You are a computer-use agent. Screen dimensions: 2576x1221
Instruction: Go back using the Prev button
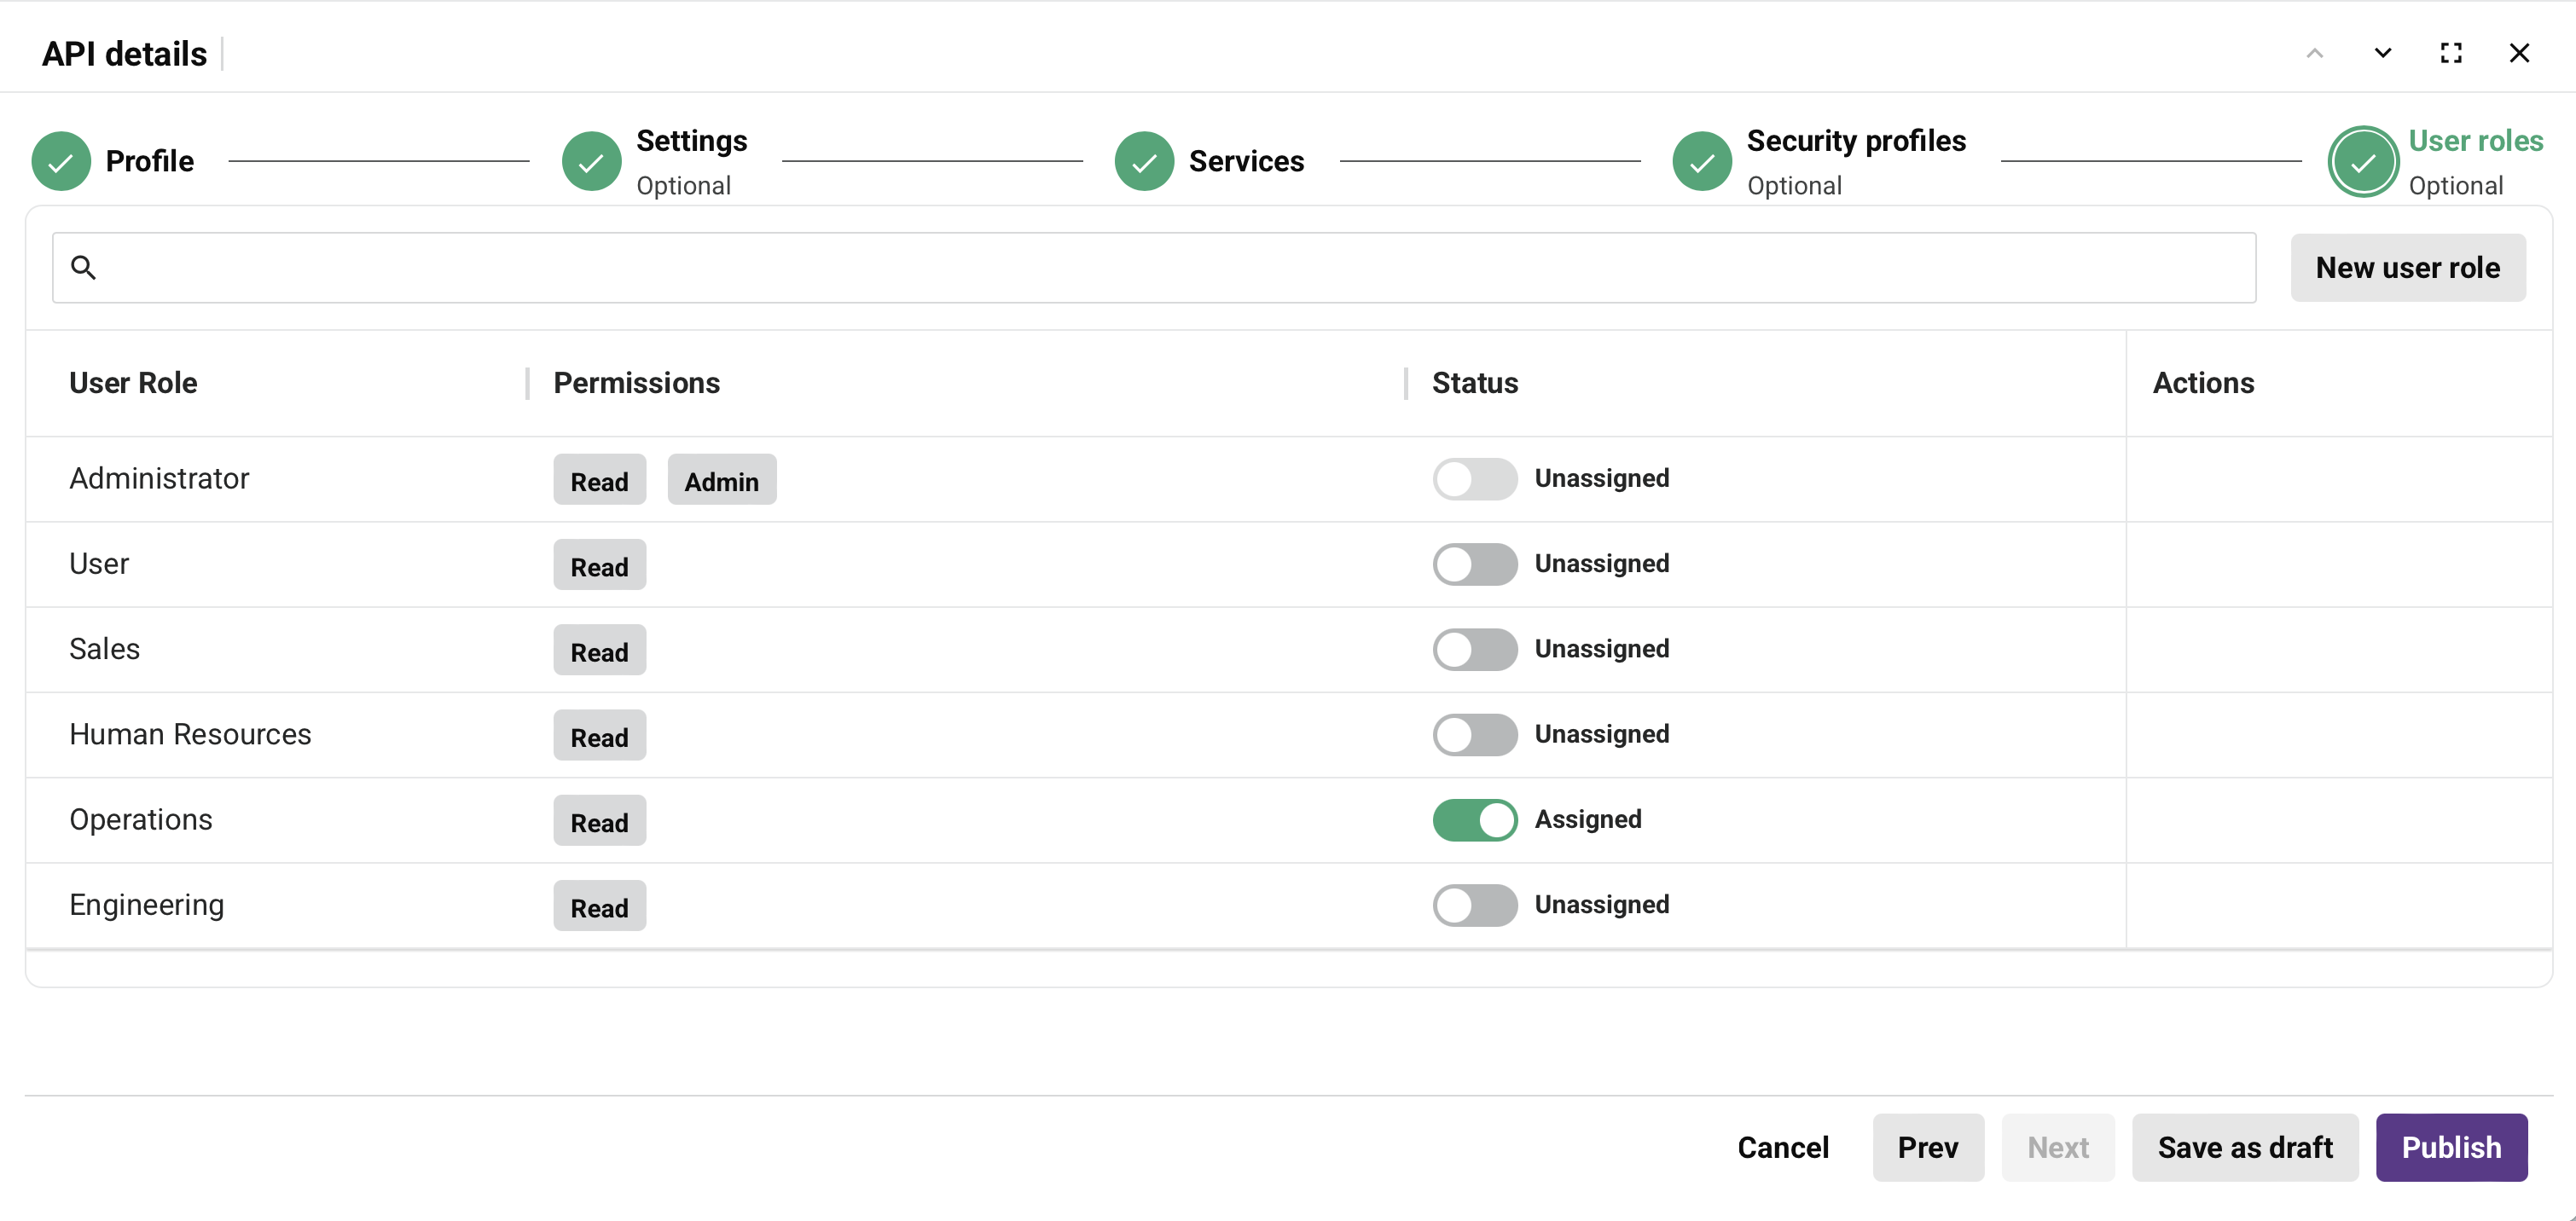(1928, 1147)
